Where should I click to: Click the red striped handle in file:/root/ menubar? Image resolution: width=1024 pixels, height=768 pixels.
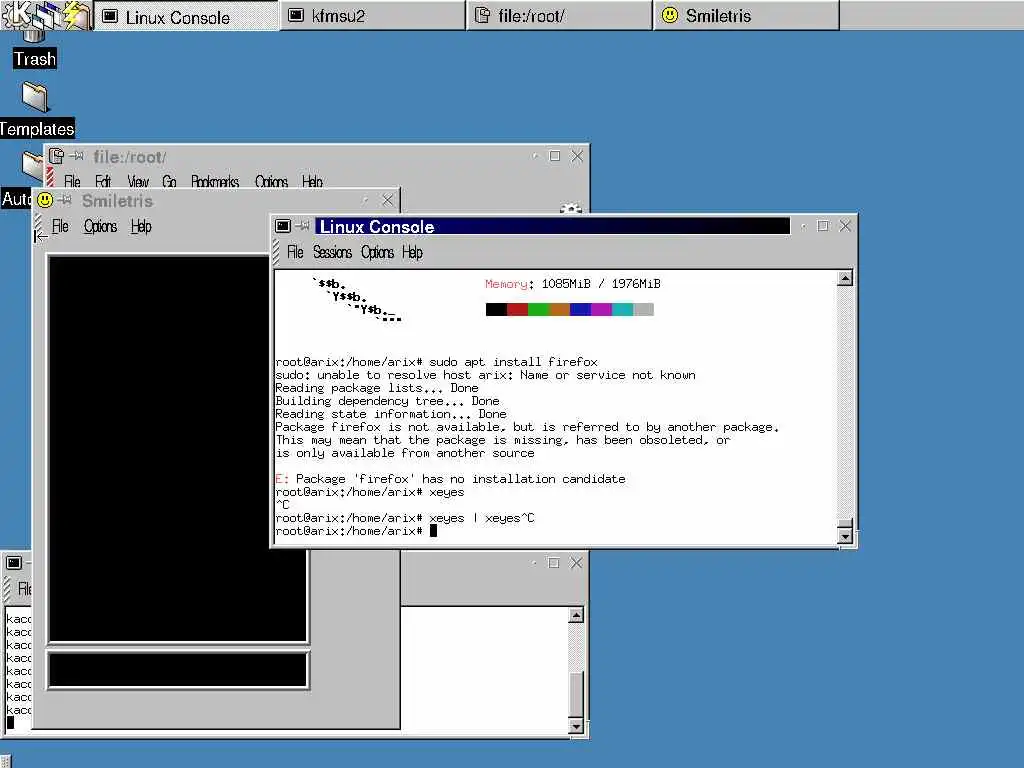click(50, 176)
